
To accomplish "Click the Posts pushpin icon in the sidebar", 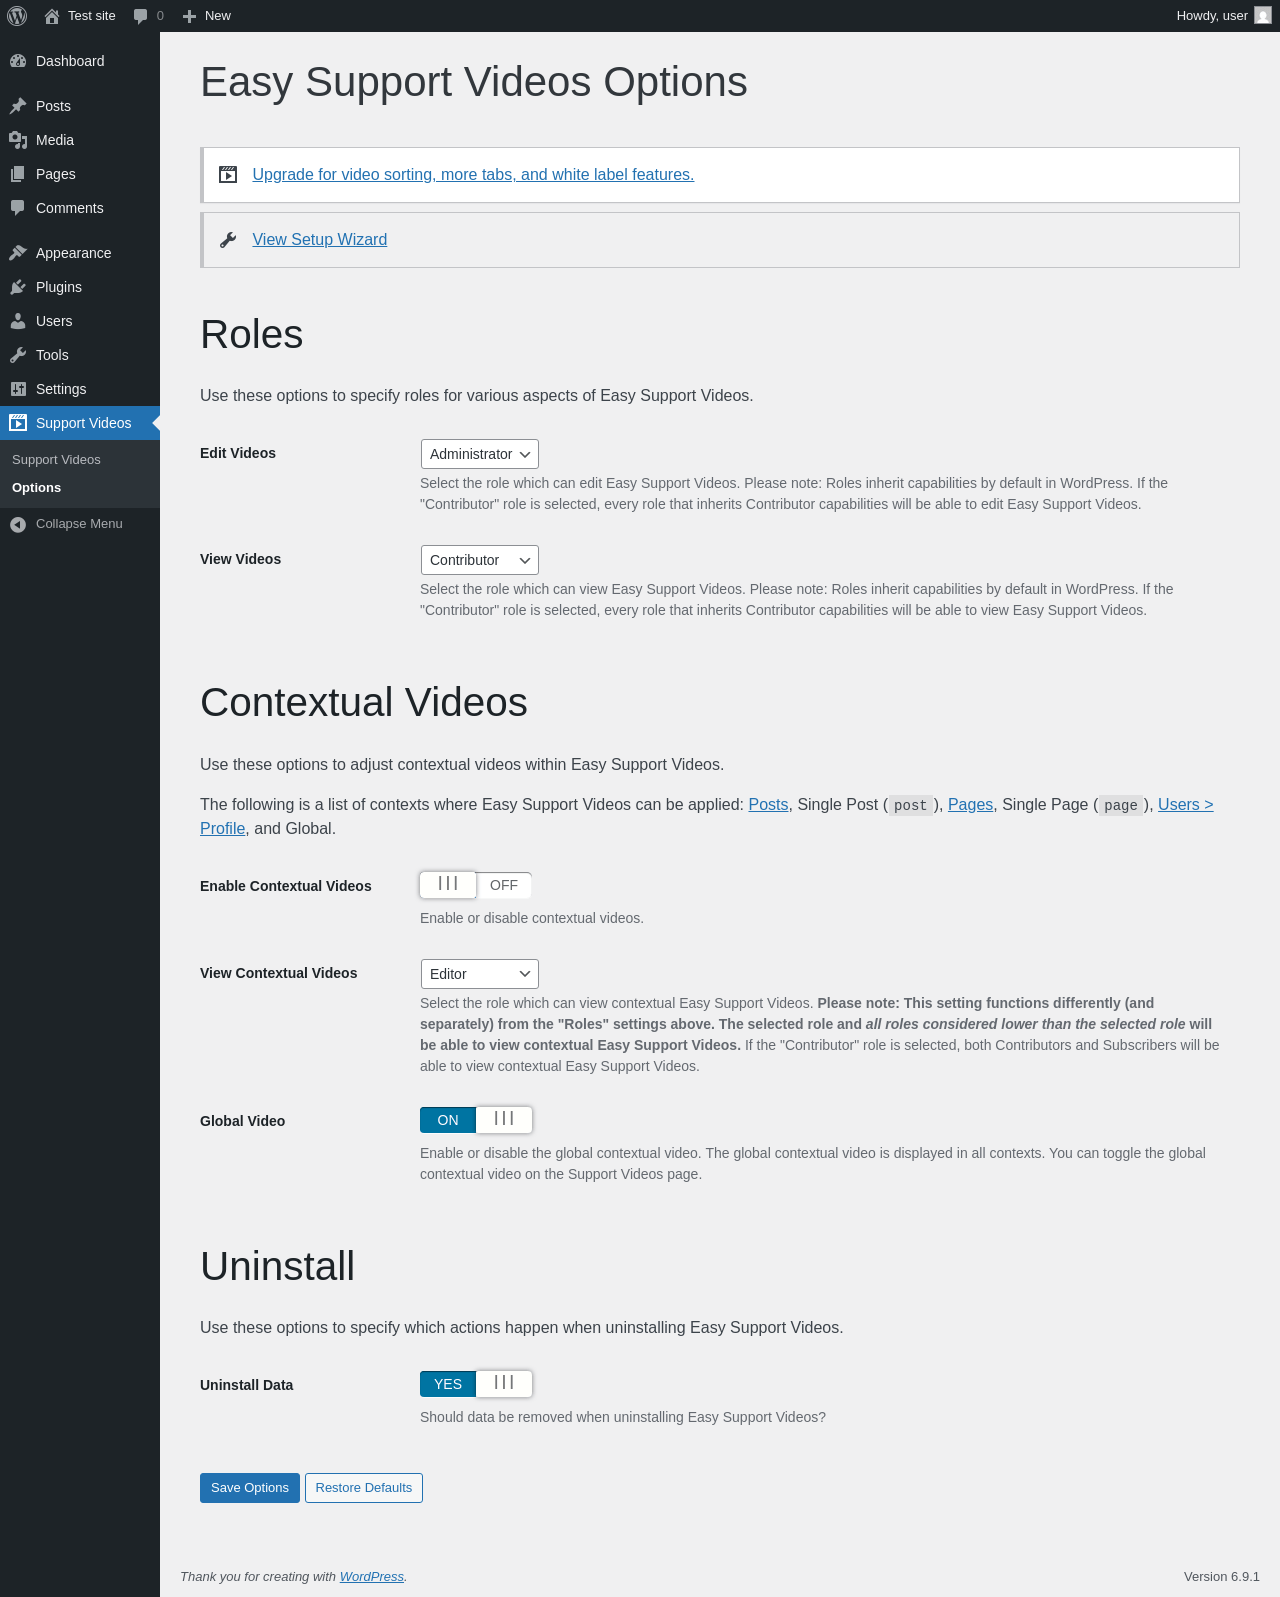I will [18, 106].
